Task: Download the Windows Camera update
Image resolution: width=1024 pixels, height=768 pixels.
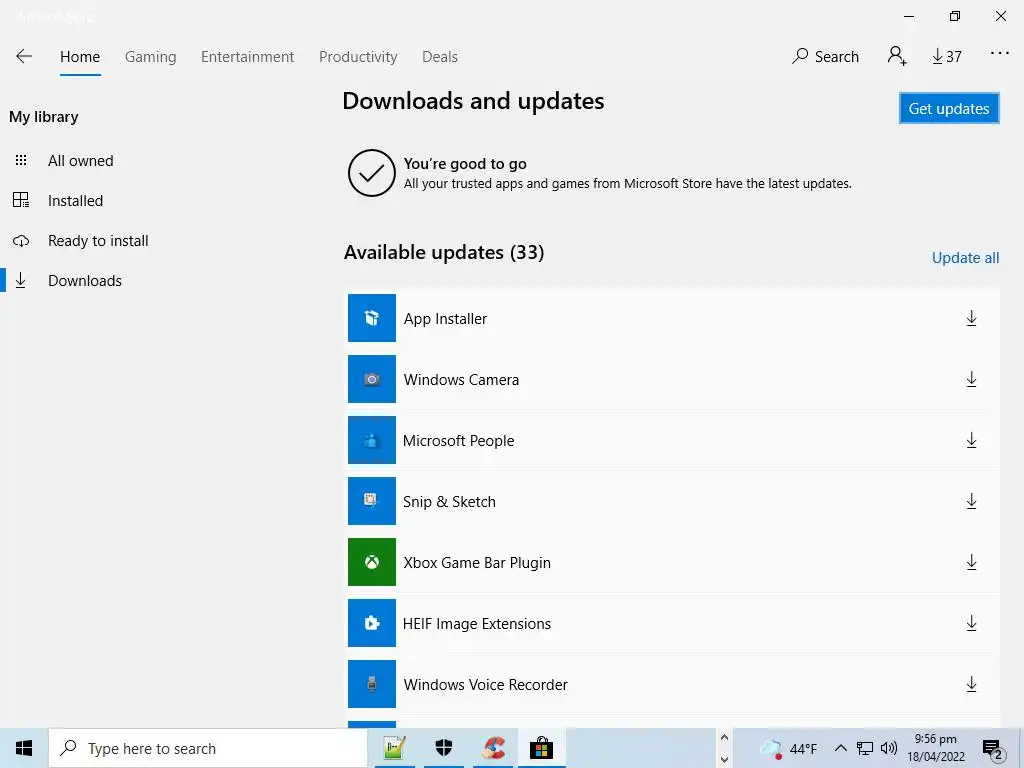Action: (x=971, y=379)
